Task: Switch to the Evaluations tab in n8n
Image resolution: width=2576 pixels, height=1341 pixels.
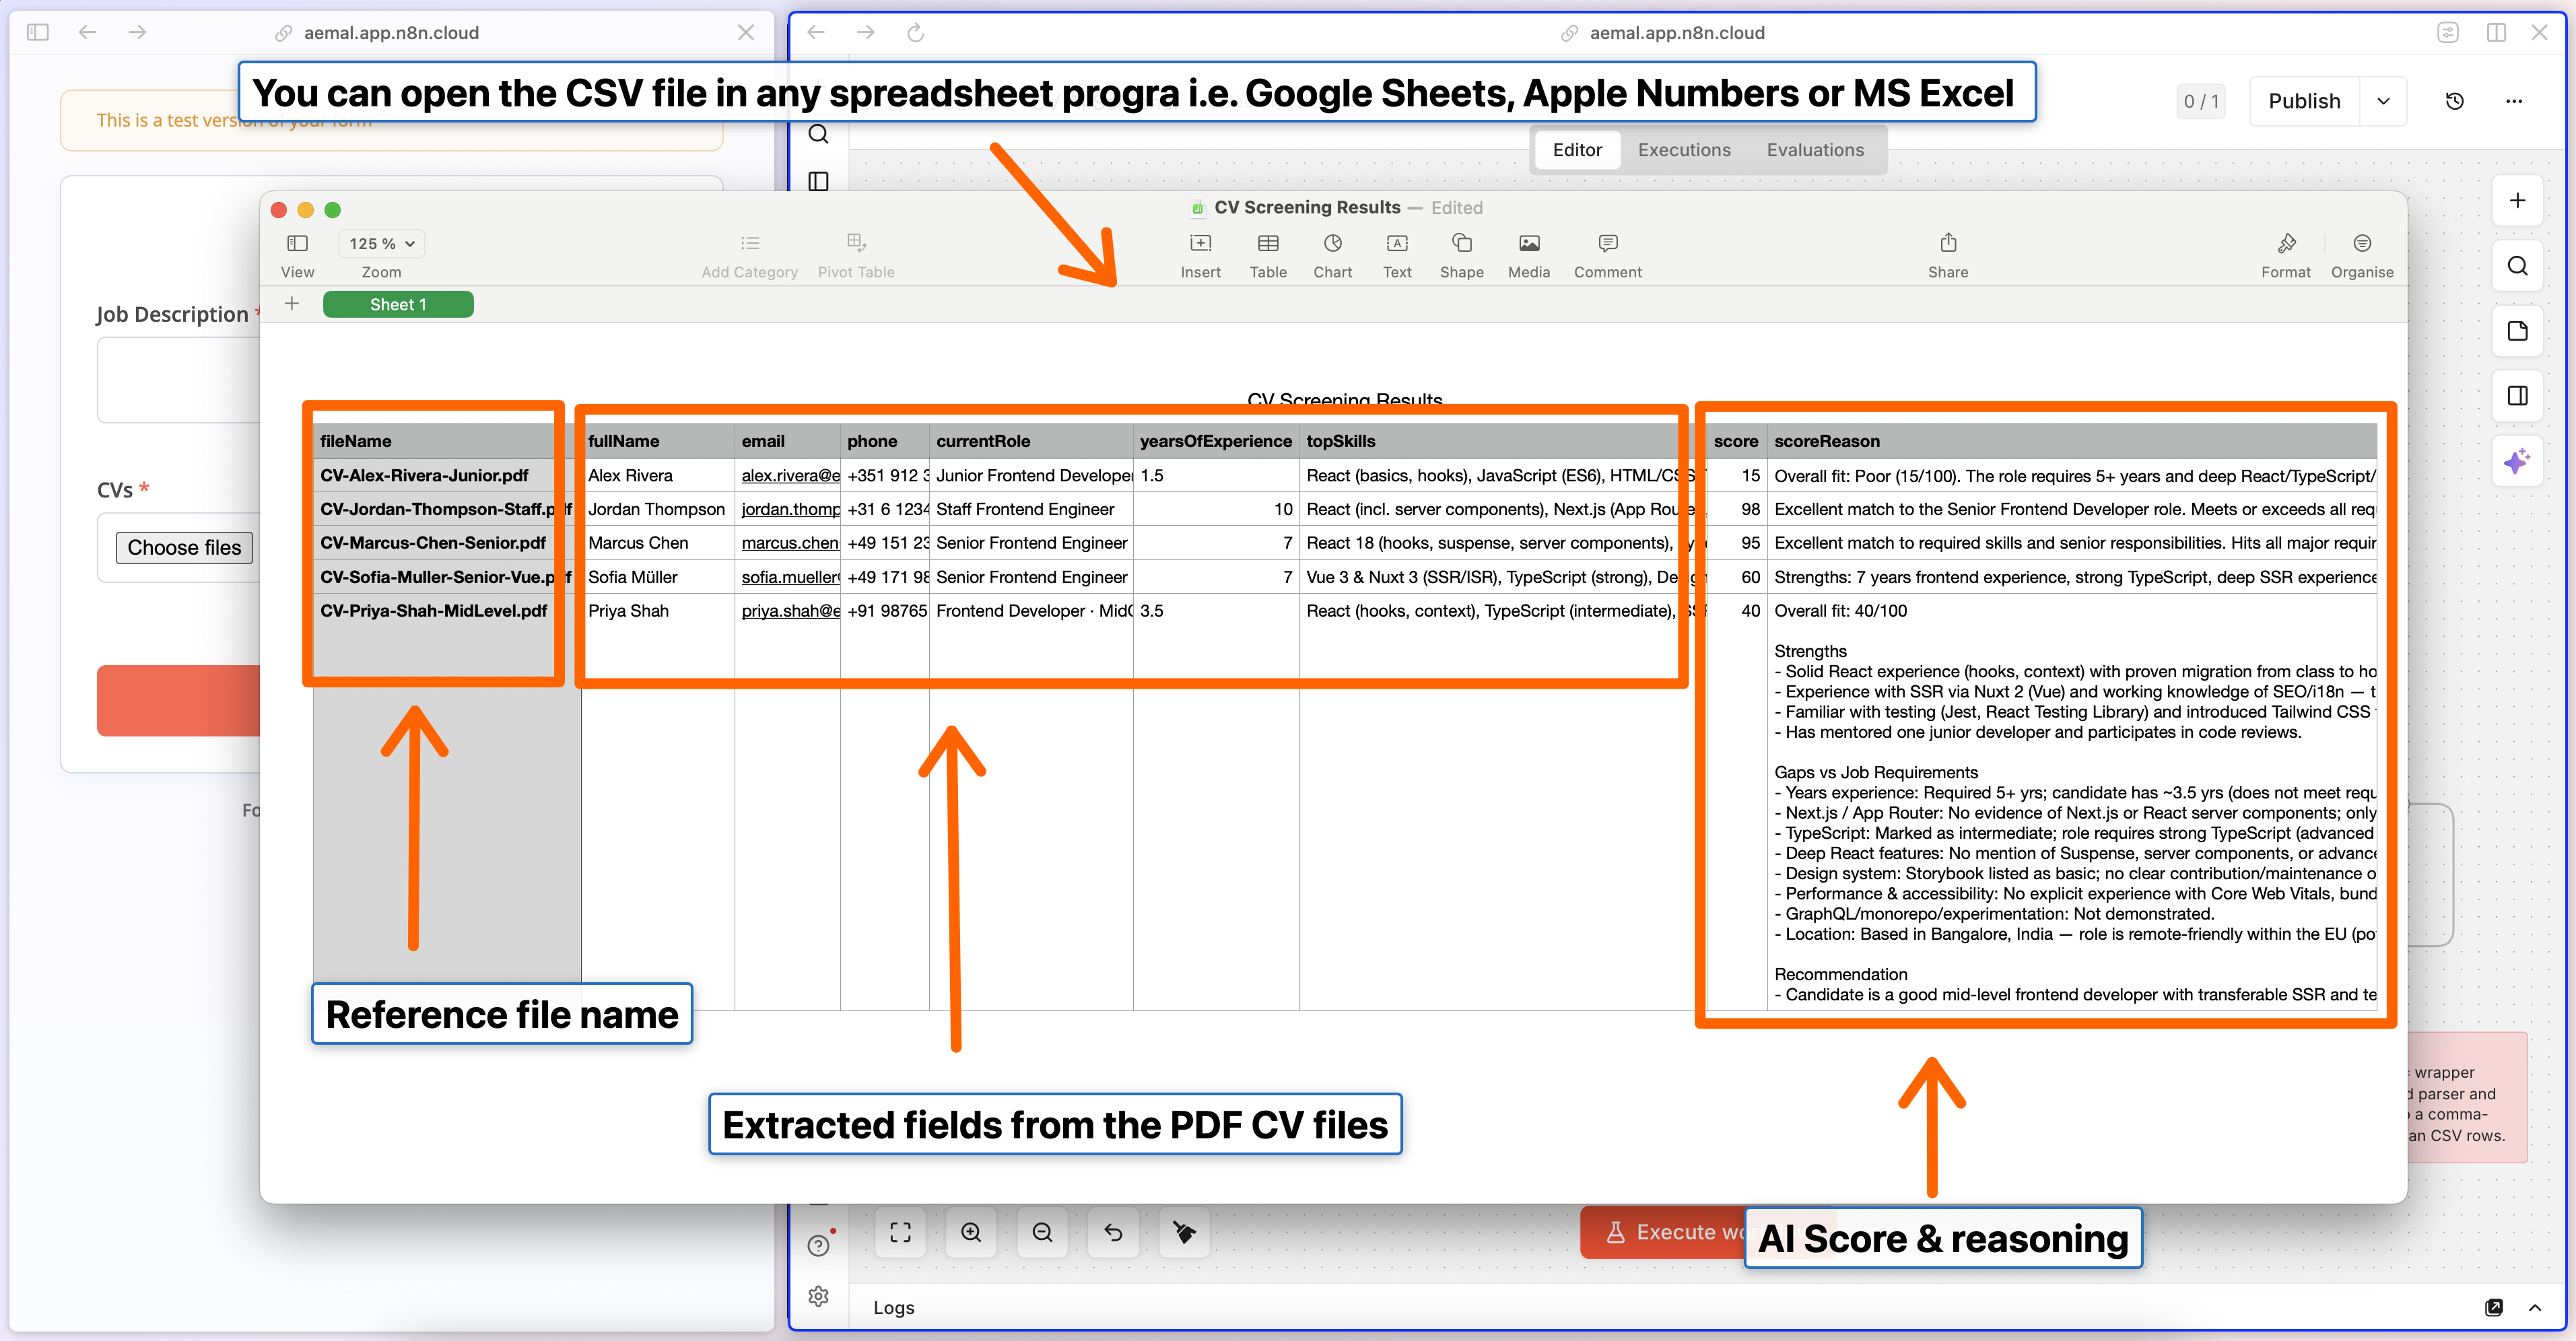Action: [1815, 150]
